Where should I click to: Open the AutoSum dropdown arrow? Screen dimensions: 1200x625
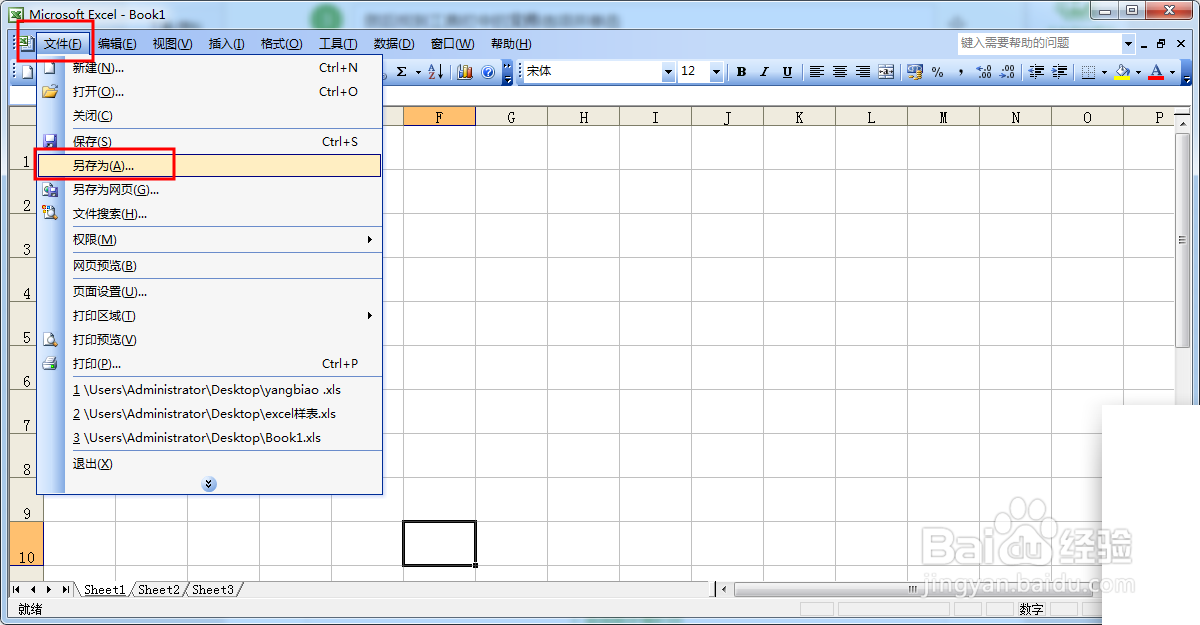pos(417,72)
